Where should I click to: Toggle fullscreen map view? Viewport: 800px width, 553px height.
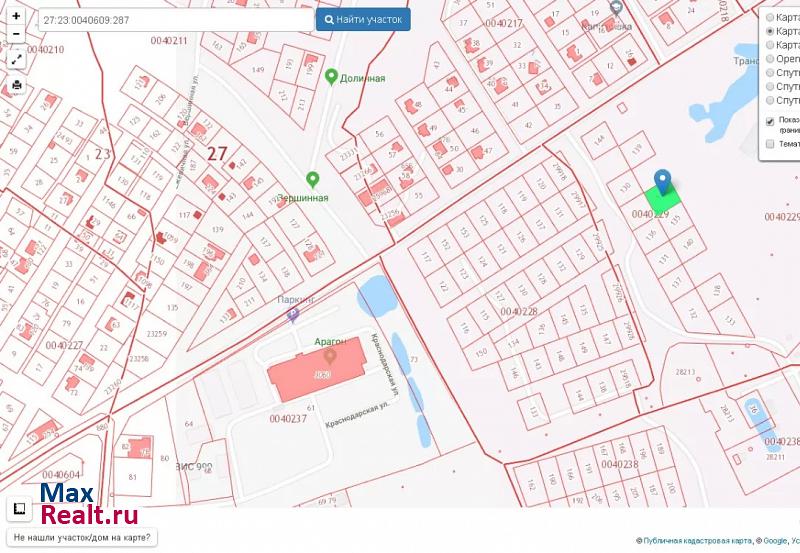[16, 59]
